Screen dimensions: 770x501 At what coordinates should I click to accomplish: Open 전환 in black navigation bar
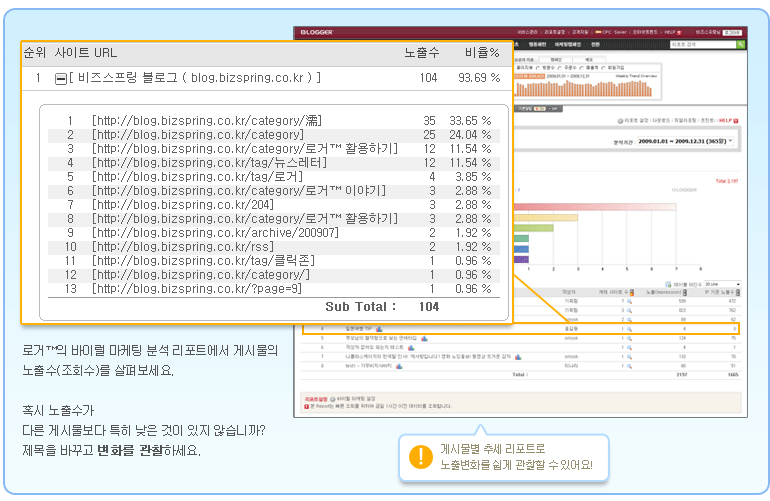coord(595,45)
